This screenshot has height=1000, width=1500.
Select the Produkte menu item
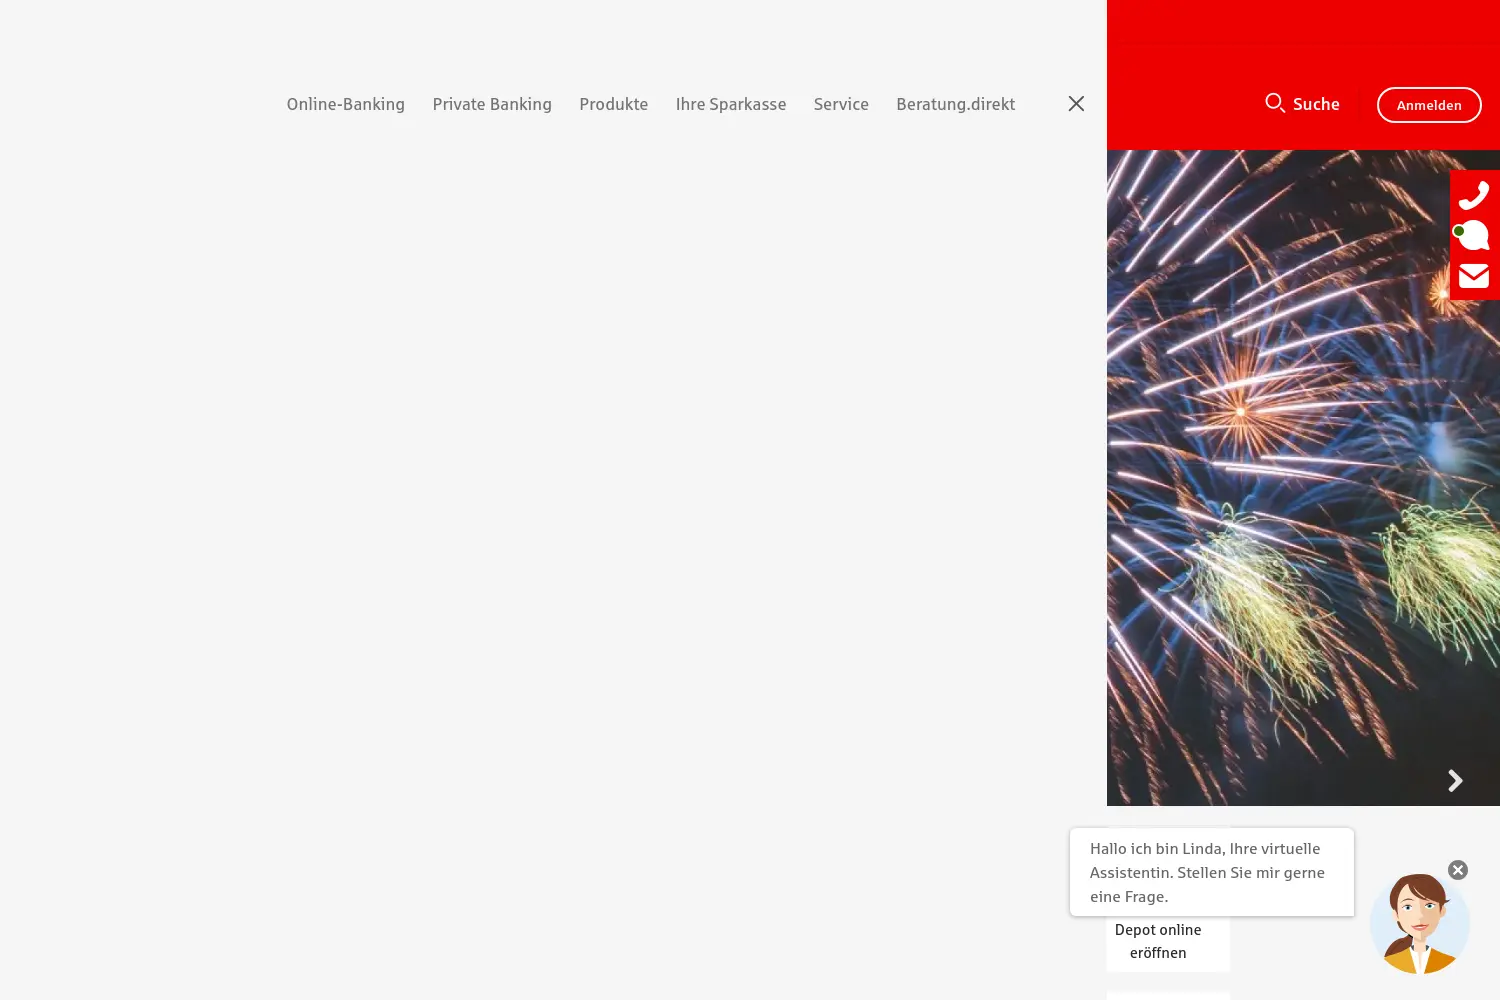613,104
